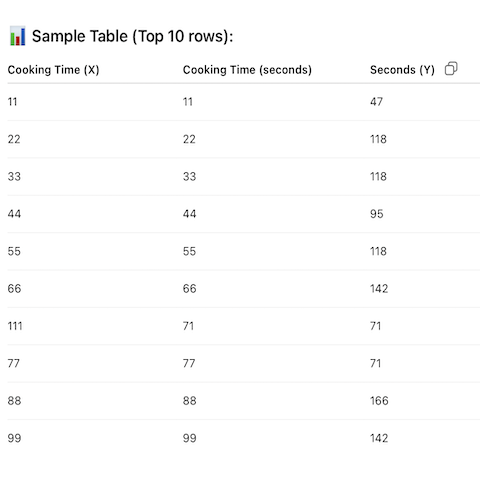The image size is (480, 480).
Task: Click the 99 cell in first column
Action: click(14, 438)
